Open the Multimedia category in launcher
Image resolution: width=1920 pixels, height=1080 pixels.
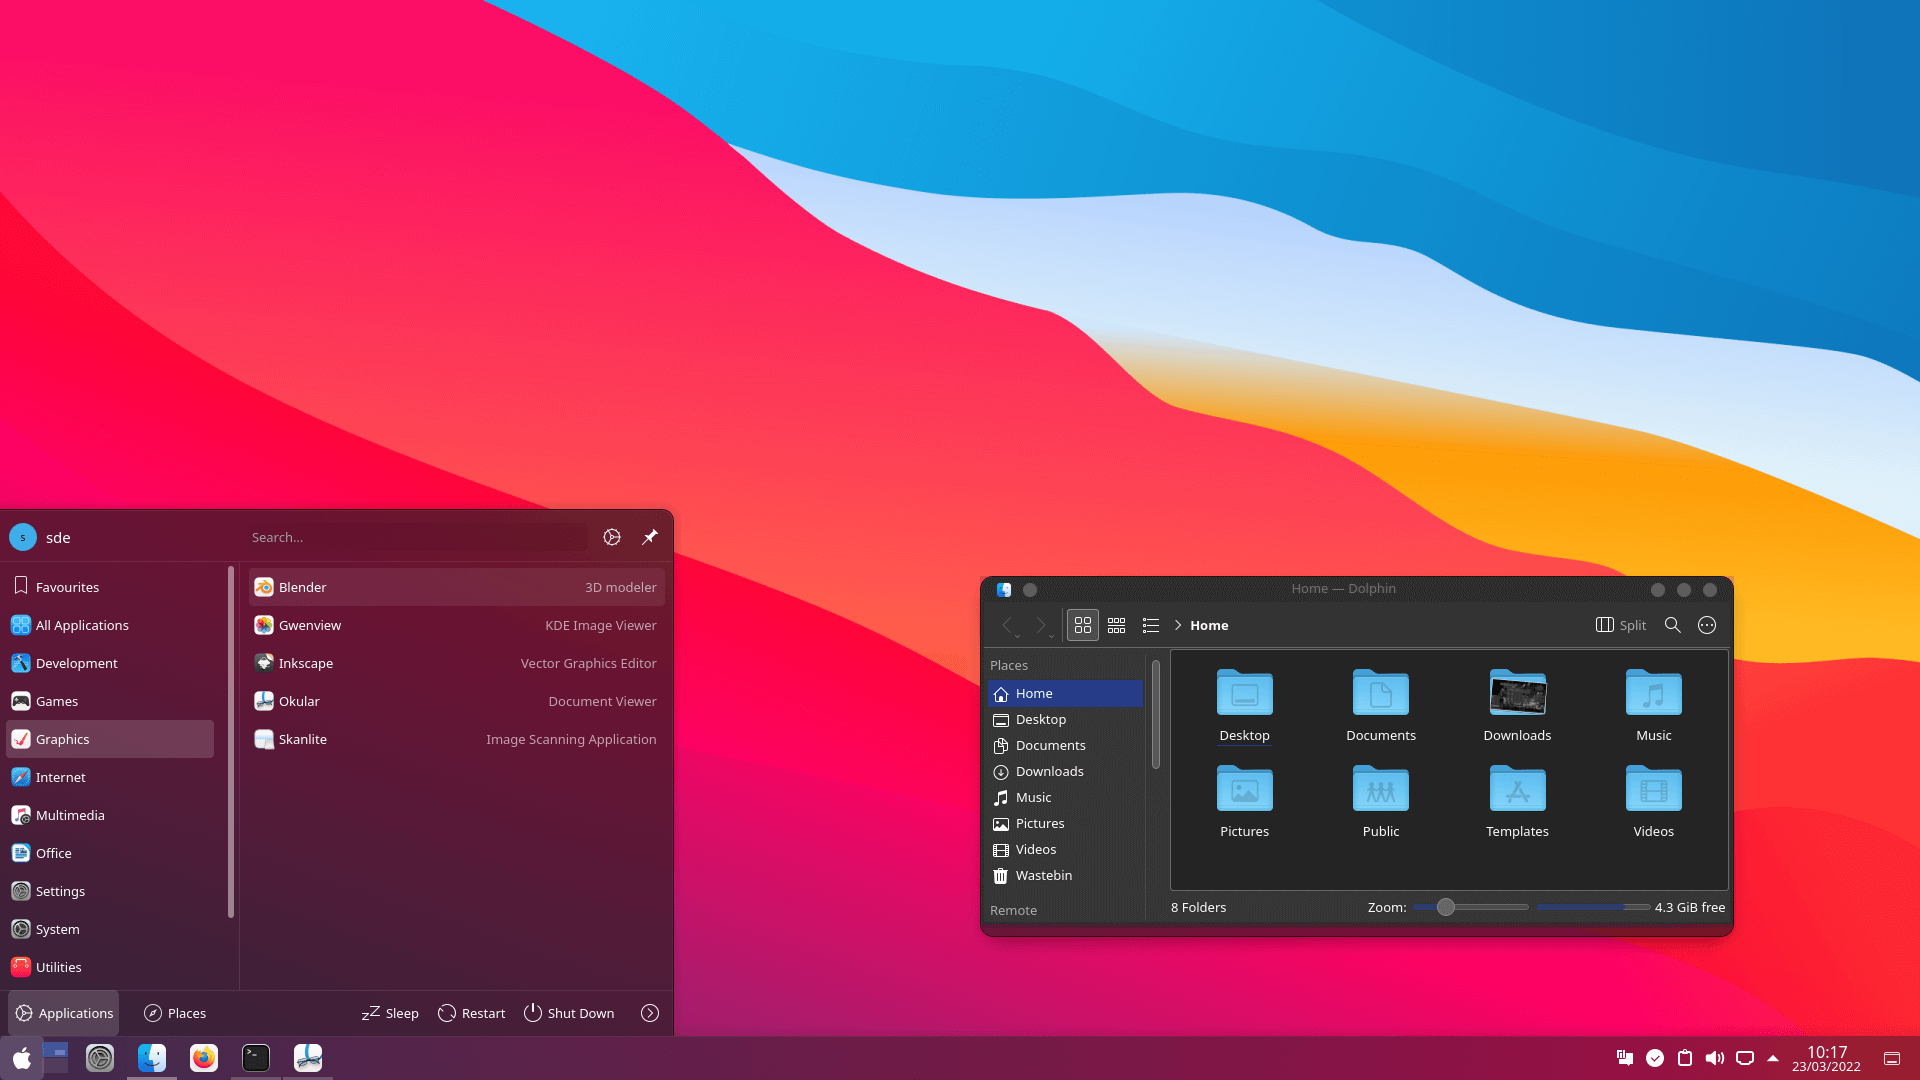(x=68, y=815)
